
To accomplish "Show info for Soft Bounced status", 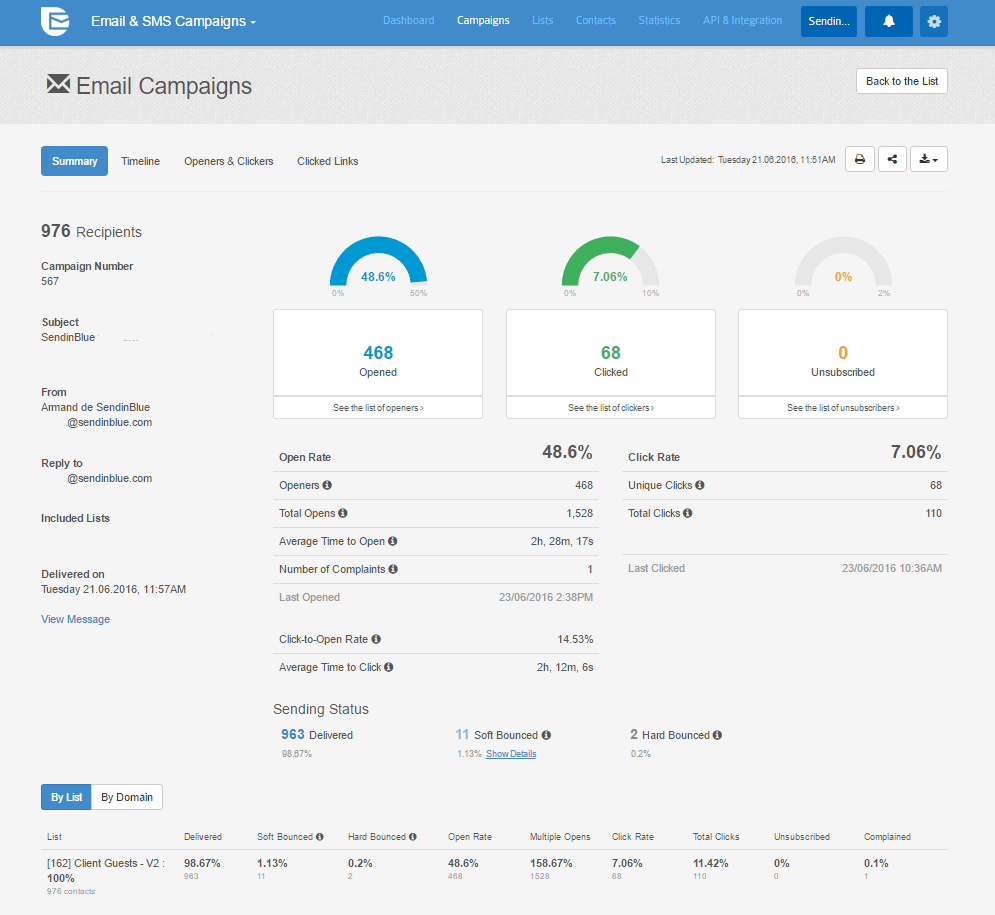I will [546, 735].
